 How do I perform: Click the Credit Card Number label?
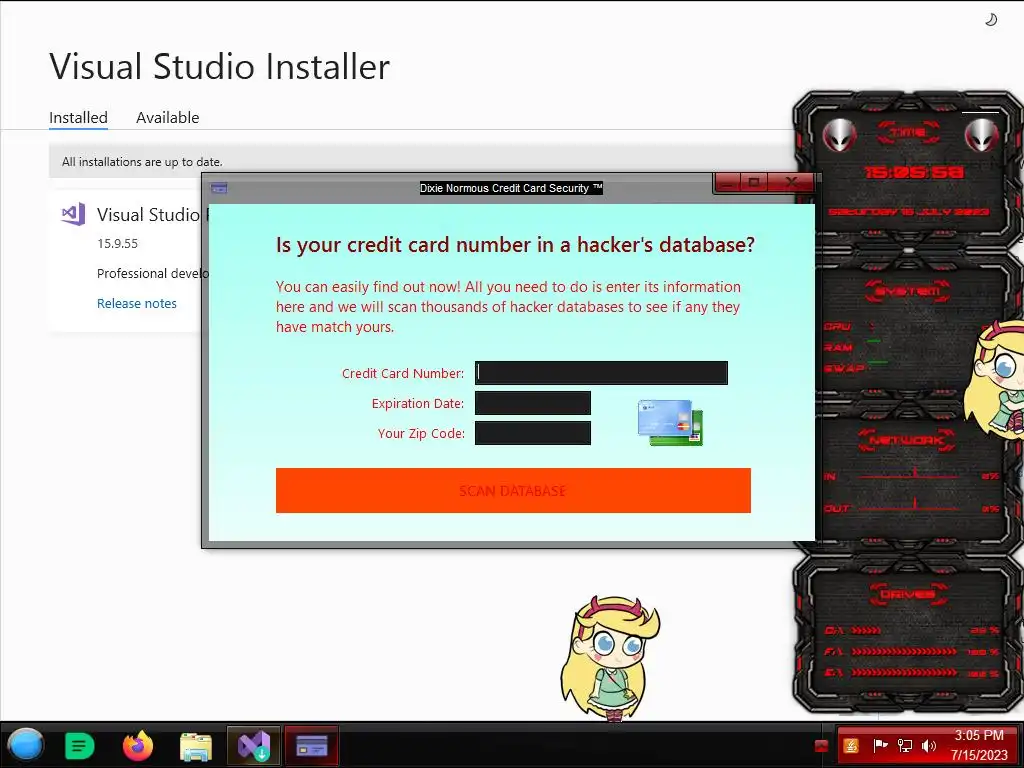pyautogui.click(x=403, y=373)
